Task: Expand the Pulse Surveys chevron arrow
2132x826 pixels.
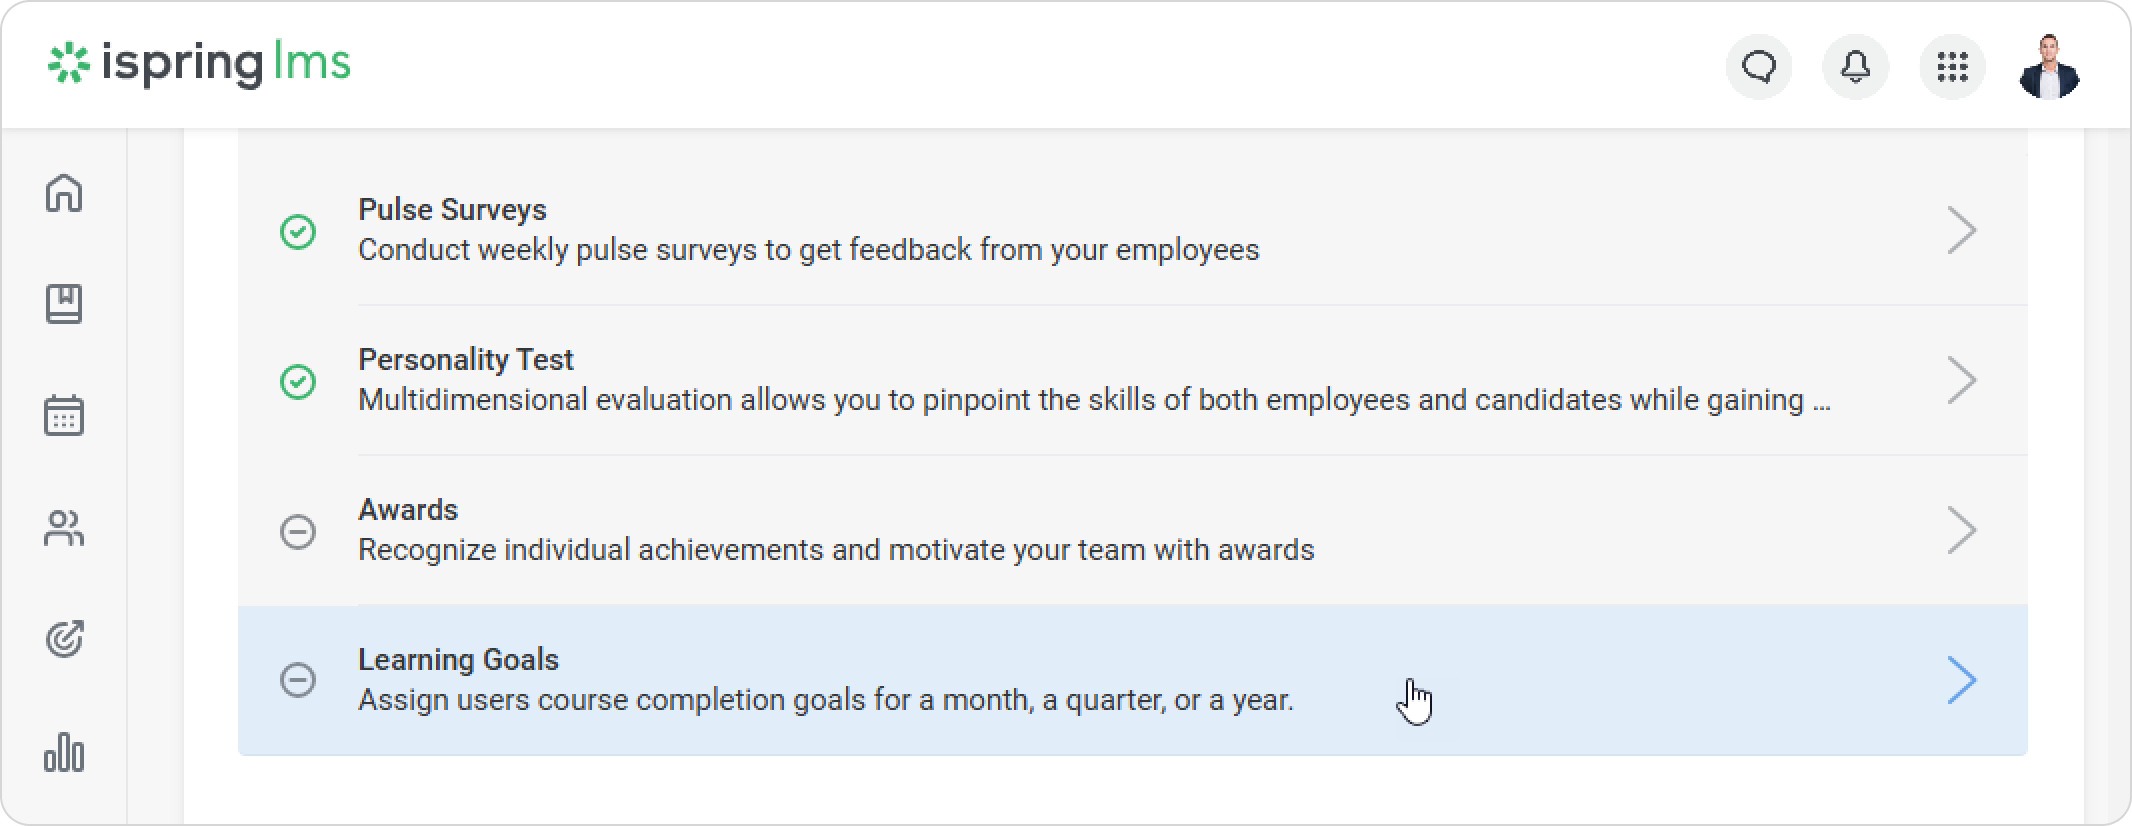Action: pos(1961,231)
